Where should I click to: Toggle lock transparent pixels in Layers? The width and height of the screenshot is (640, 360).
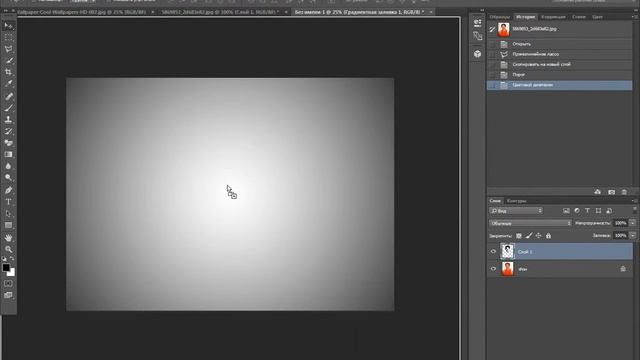click(519, 236)
